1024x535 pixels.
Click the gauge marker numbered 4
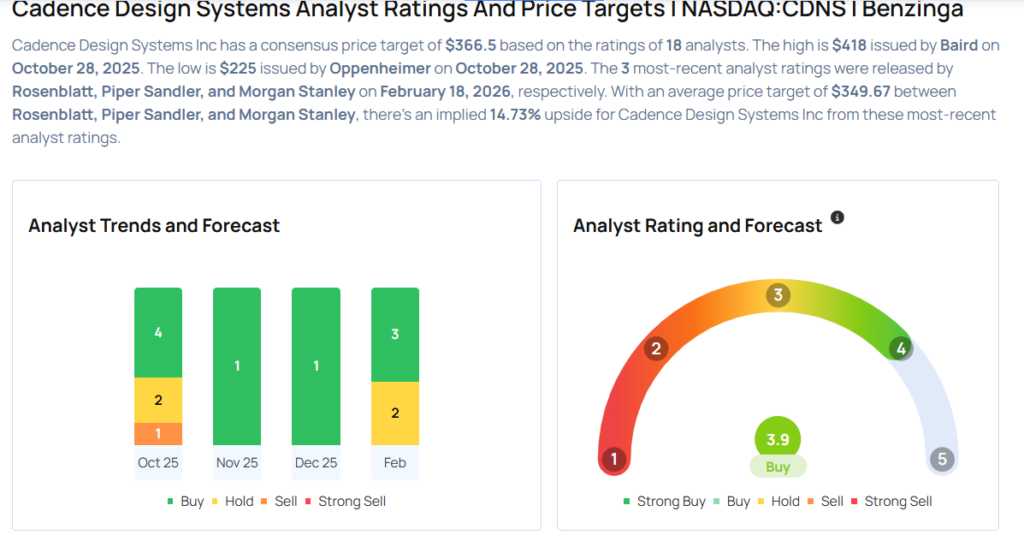pyautogui.click(x=900, y=348)
